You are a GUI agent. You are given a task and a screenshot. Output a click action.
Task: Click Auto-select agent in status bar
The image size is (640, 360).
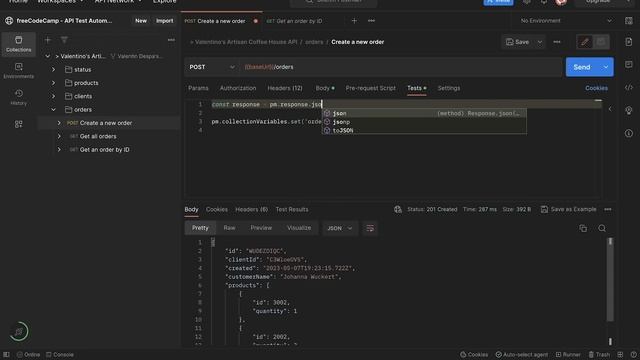coord(522,355)
